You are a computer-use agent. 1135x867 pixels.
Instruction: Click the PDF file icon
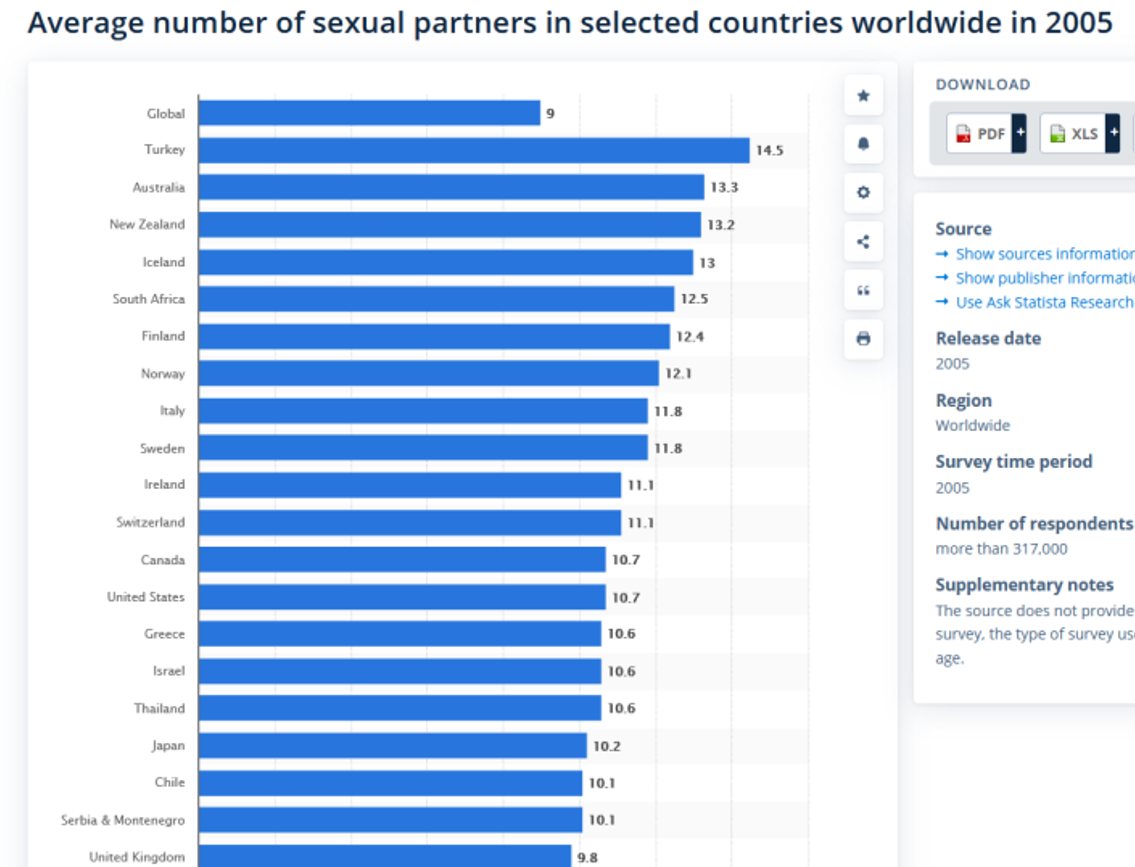tap(963, 134)
